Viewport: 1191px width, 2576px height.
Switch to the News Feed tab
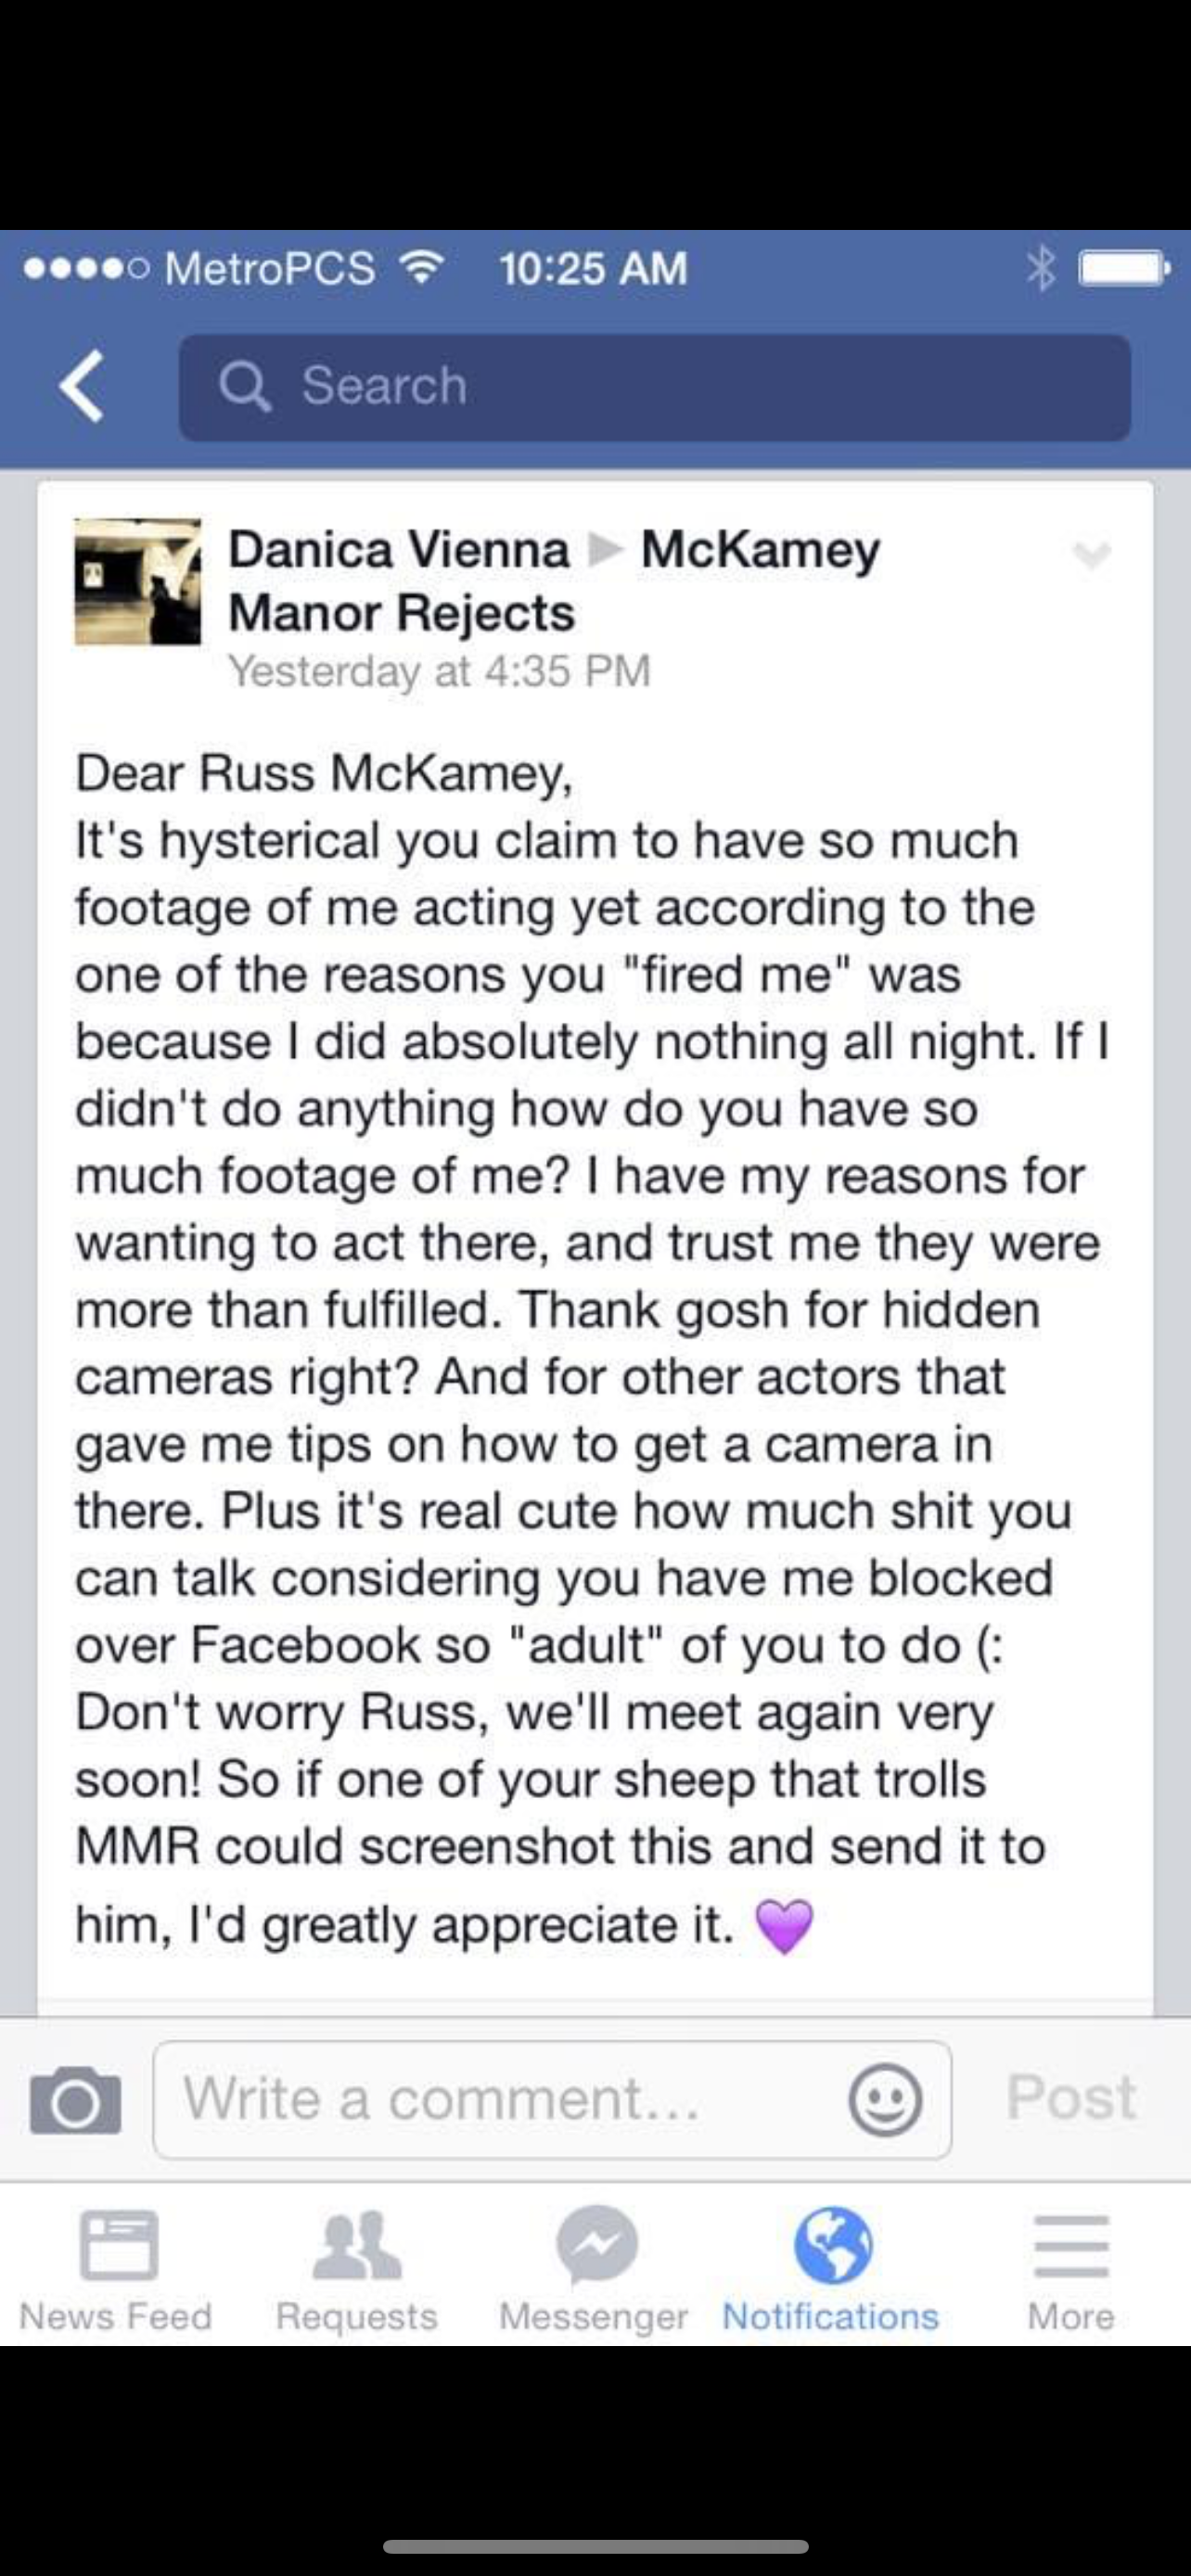(x=117, y=2266)
